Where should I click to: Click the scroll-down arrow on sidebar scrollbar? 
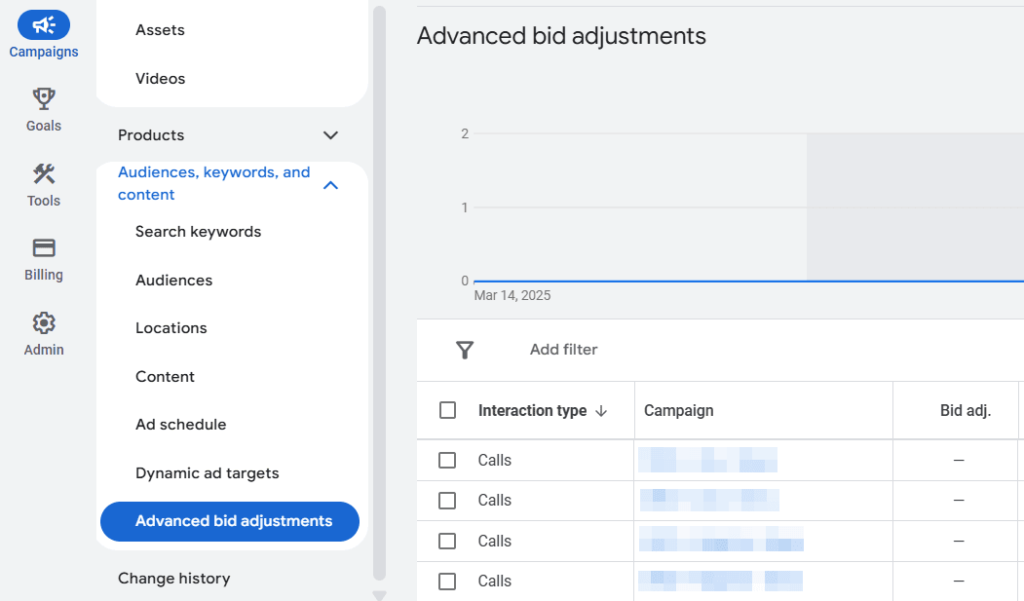tap(380, 594)
